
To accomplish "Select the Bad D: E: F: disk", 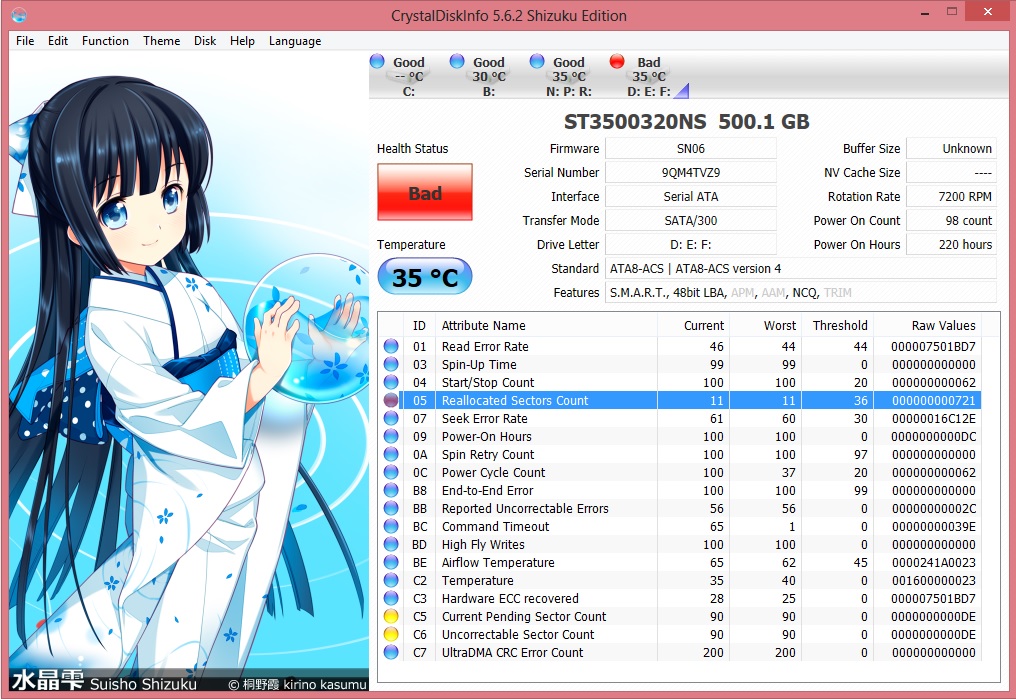I will pos(649,76).
